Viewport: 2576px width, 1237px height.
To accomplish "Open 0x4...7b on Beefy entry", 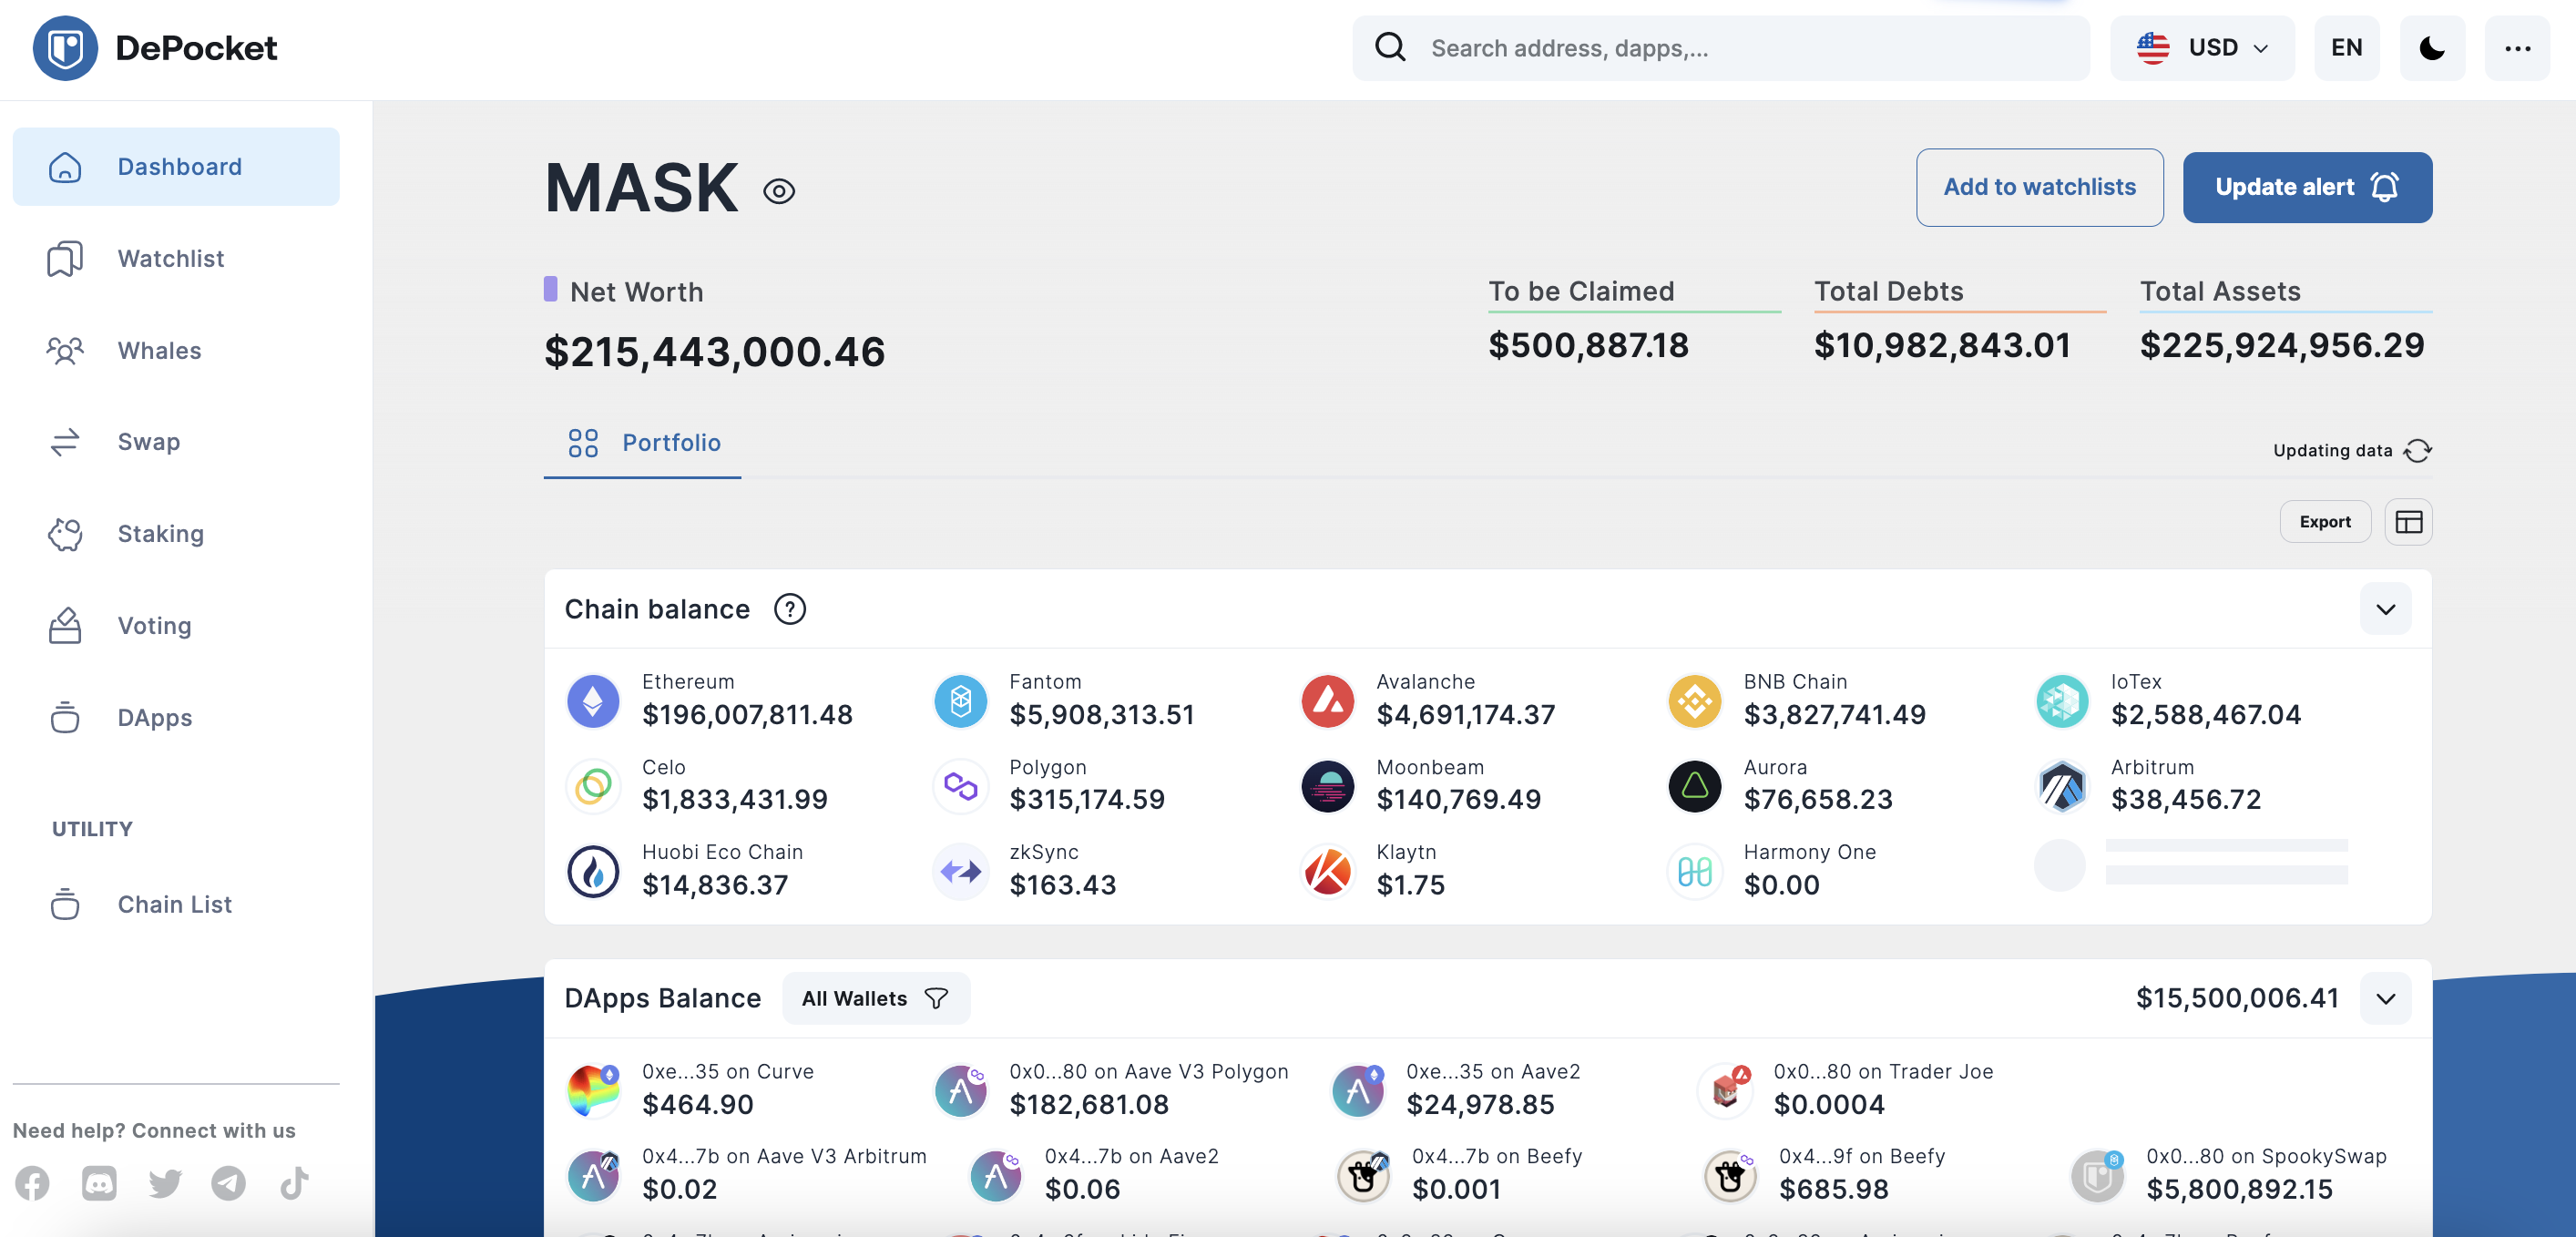I will [x=1459, y=1175].
